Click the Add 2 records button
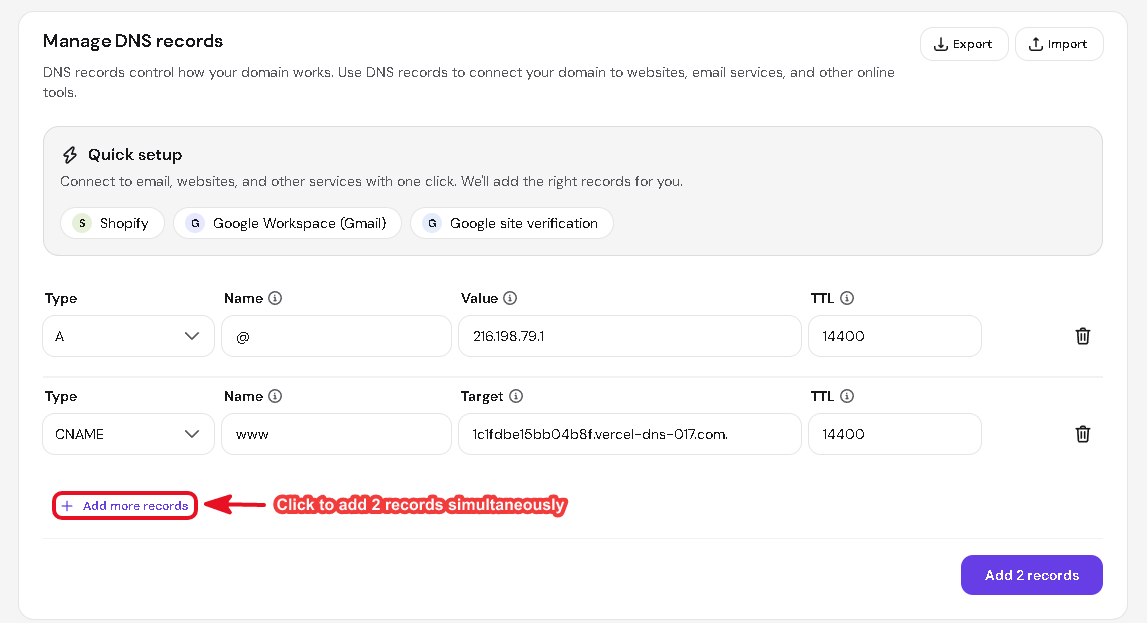 [1031, 575]
